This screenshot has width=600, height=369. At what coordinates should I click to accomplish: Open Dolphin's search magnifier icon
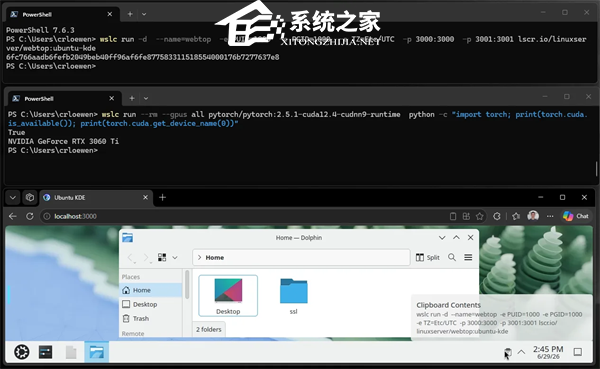(452, 257)
